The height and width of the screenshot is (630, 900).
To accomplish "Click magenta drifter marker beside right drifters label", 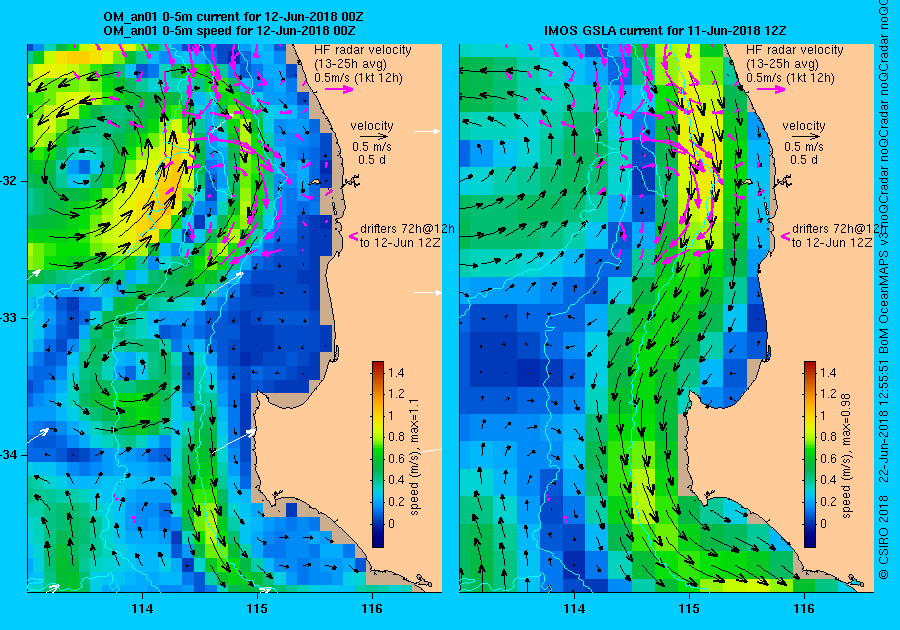I will pyautogui.click(x=786, y=236).
